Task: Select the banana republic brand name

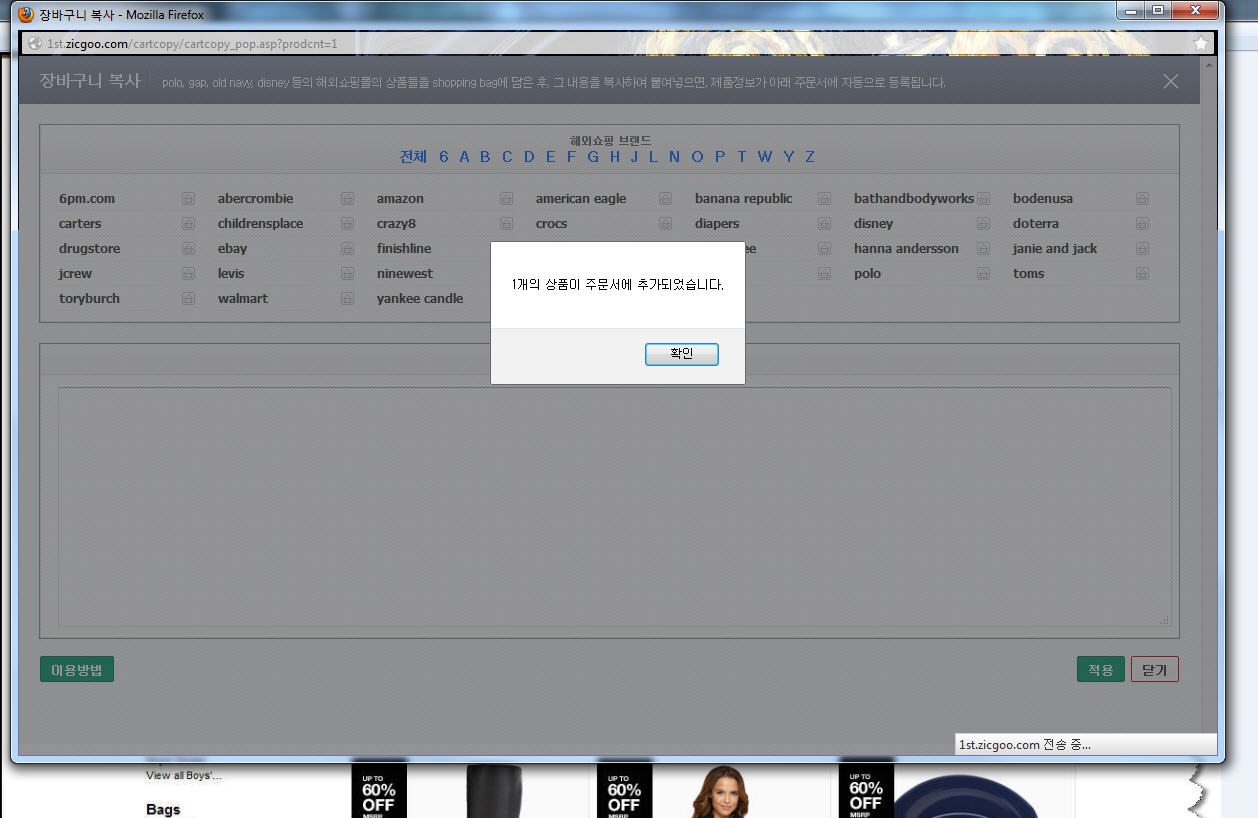Action: 744,198
